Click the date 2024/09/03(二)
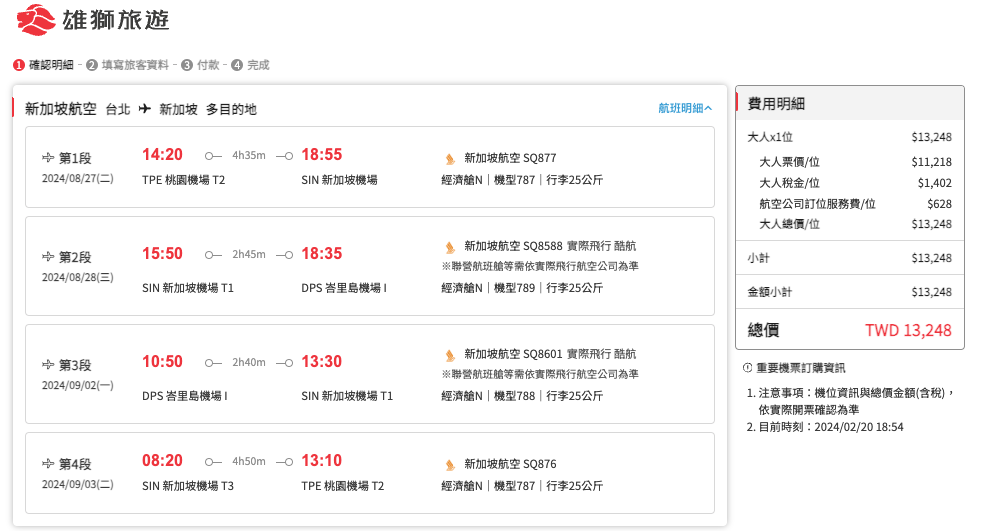Viewport: 995px width, 531px height. [x=77, y=484]
